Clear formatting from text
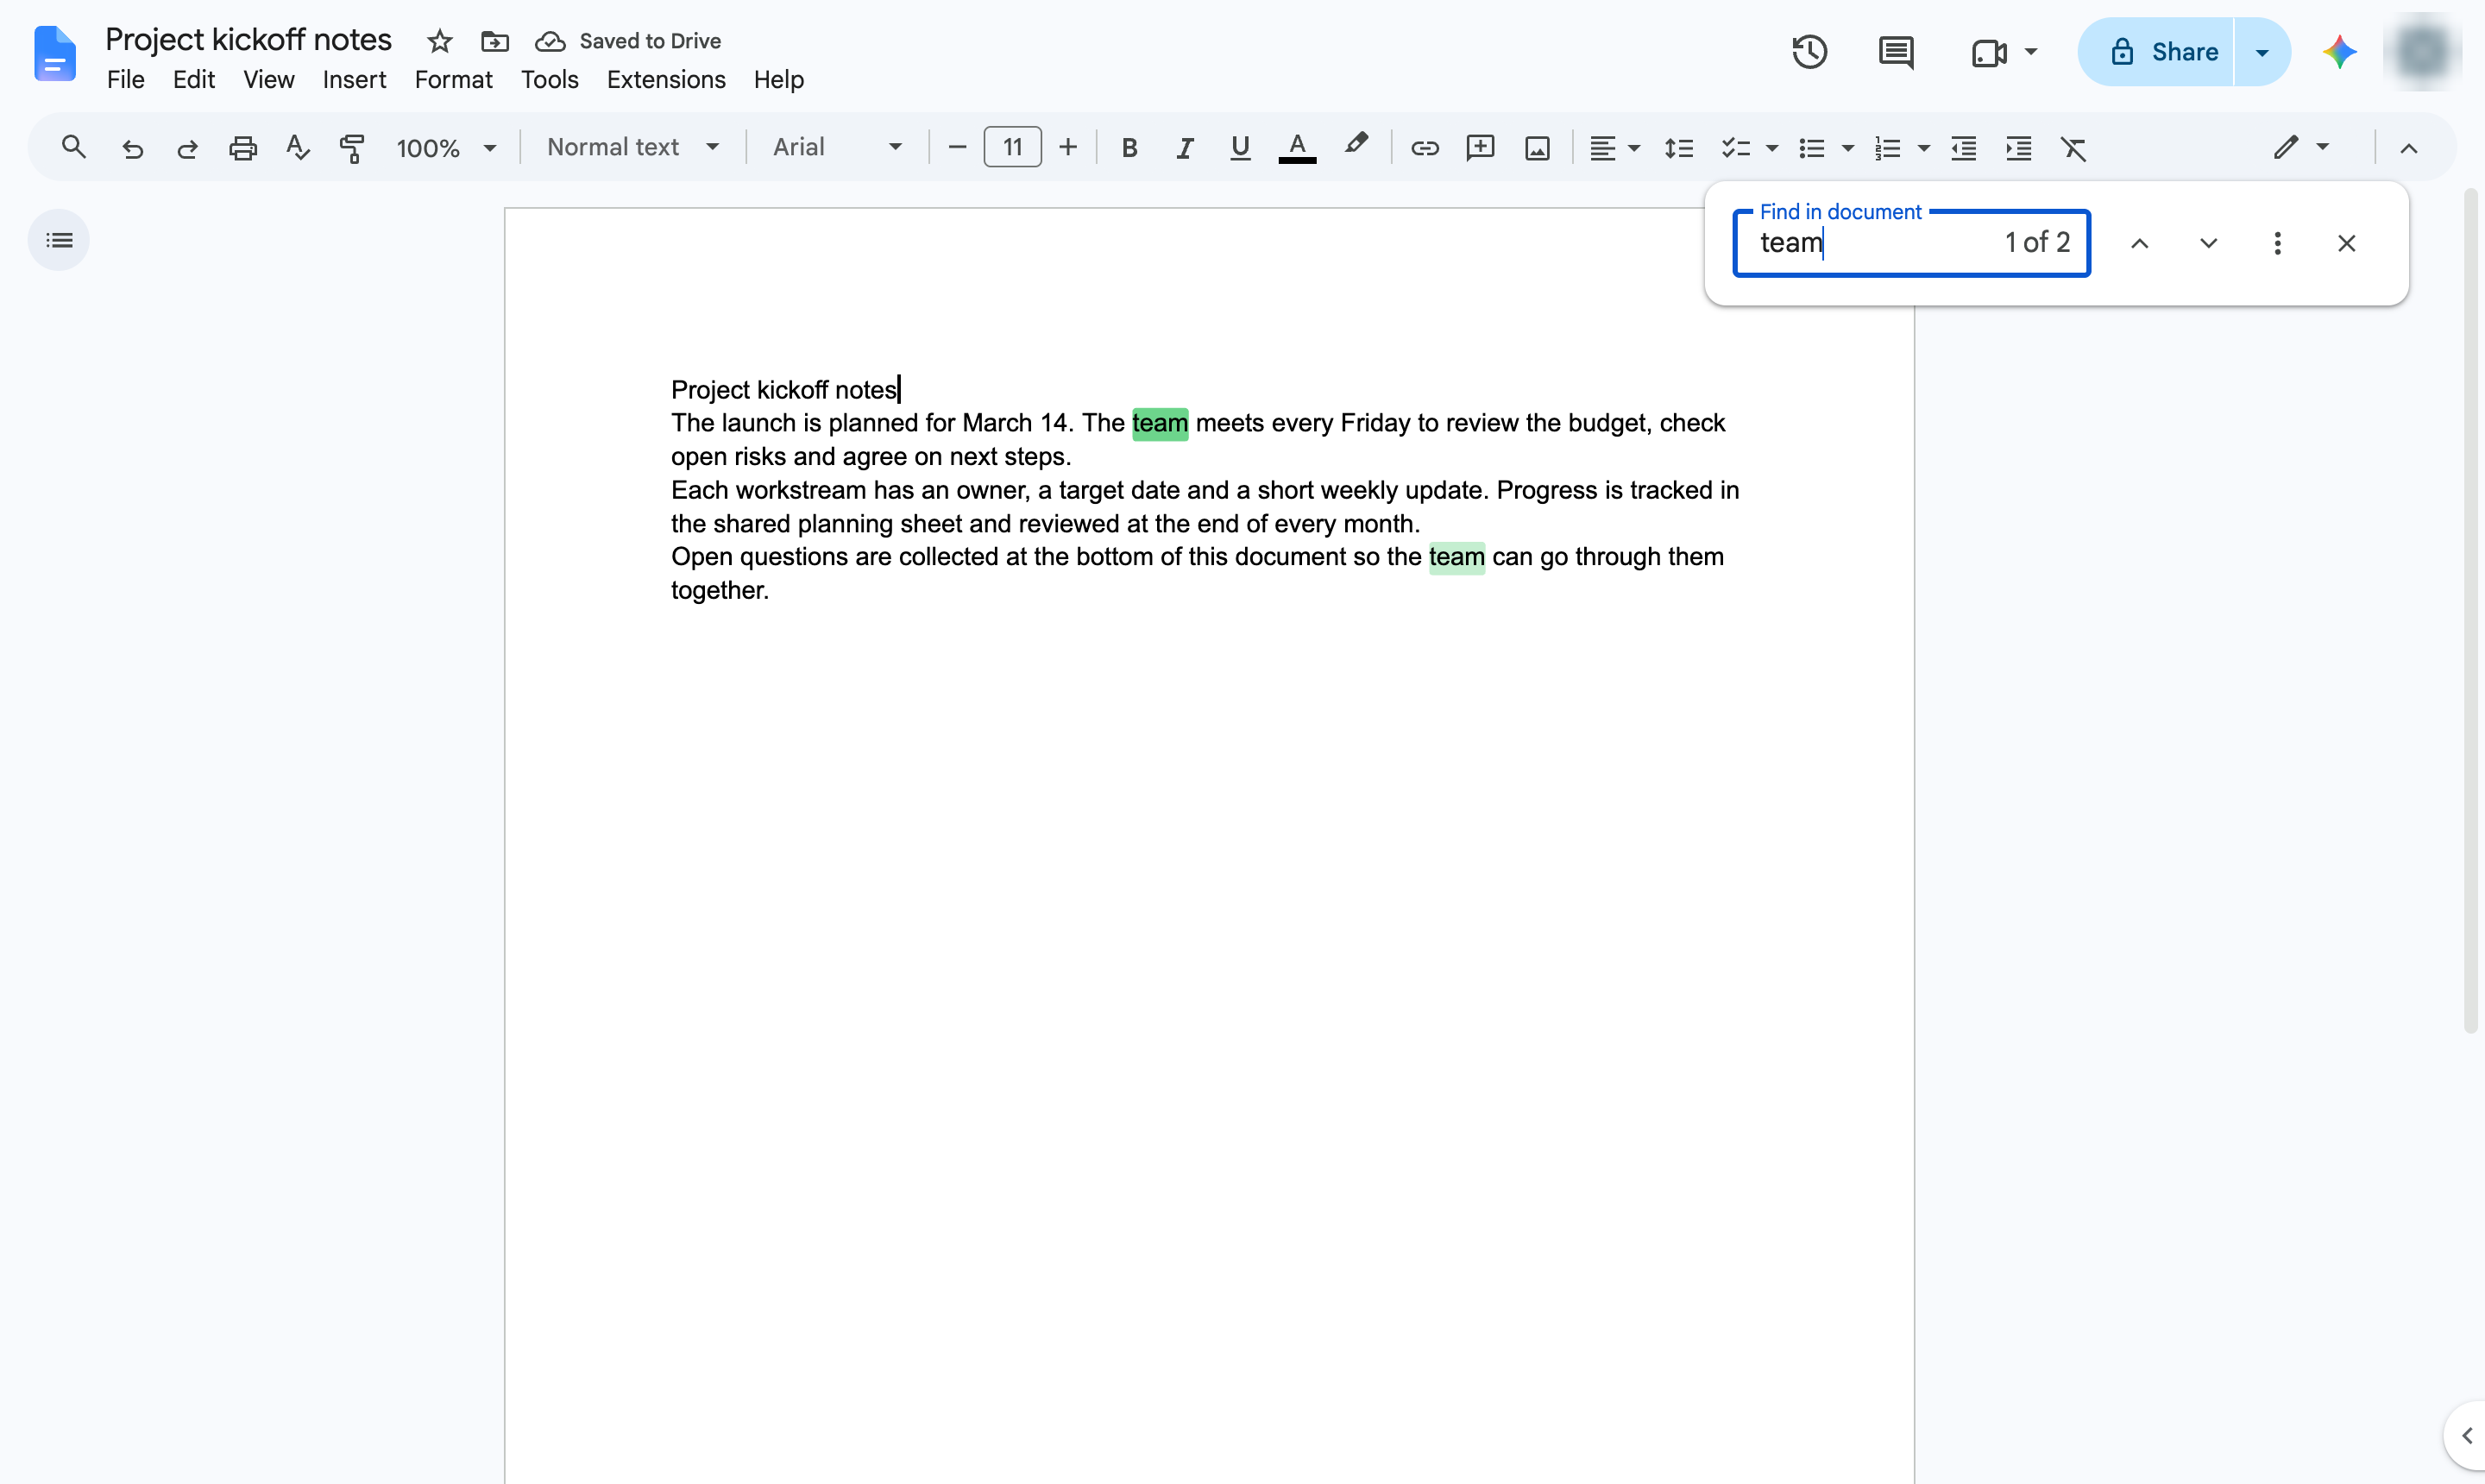 (2074, 148)
